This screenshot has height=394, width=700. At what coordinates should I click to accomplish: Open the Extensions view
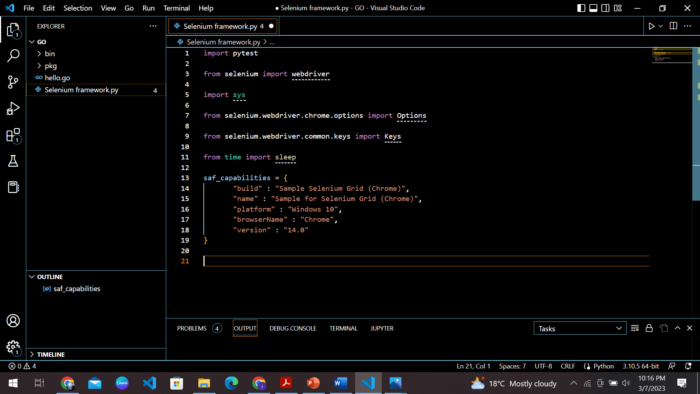click(x=13, y=135)
